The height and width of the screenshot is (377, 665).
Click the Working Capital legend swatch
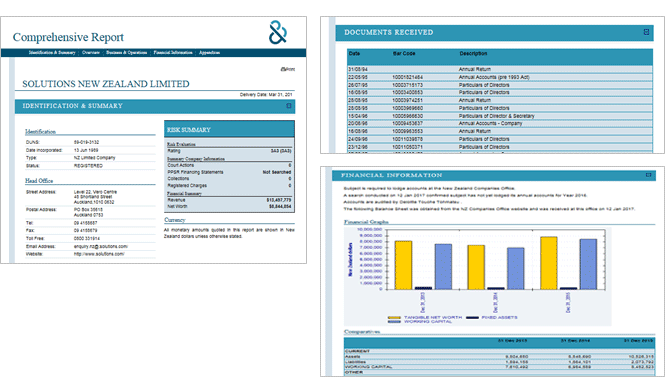(x=394, y=322)
